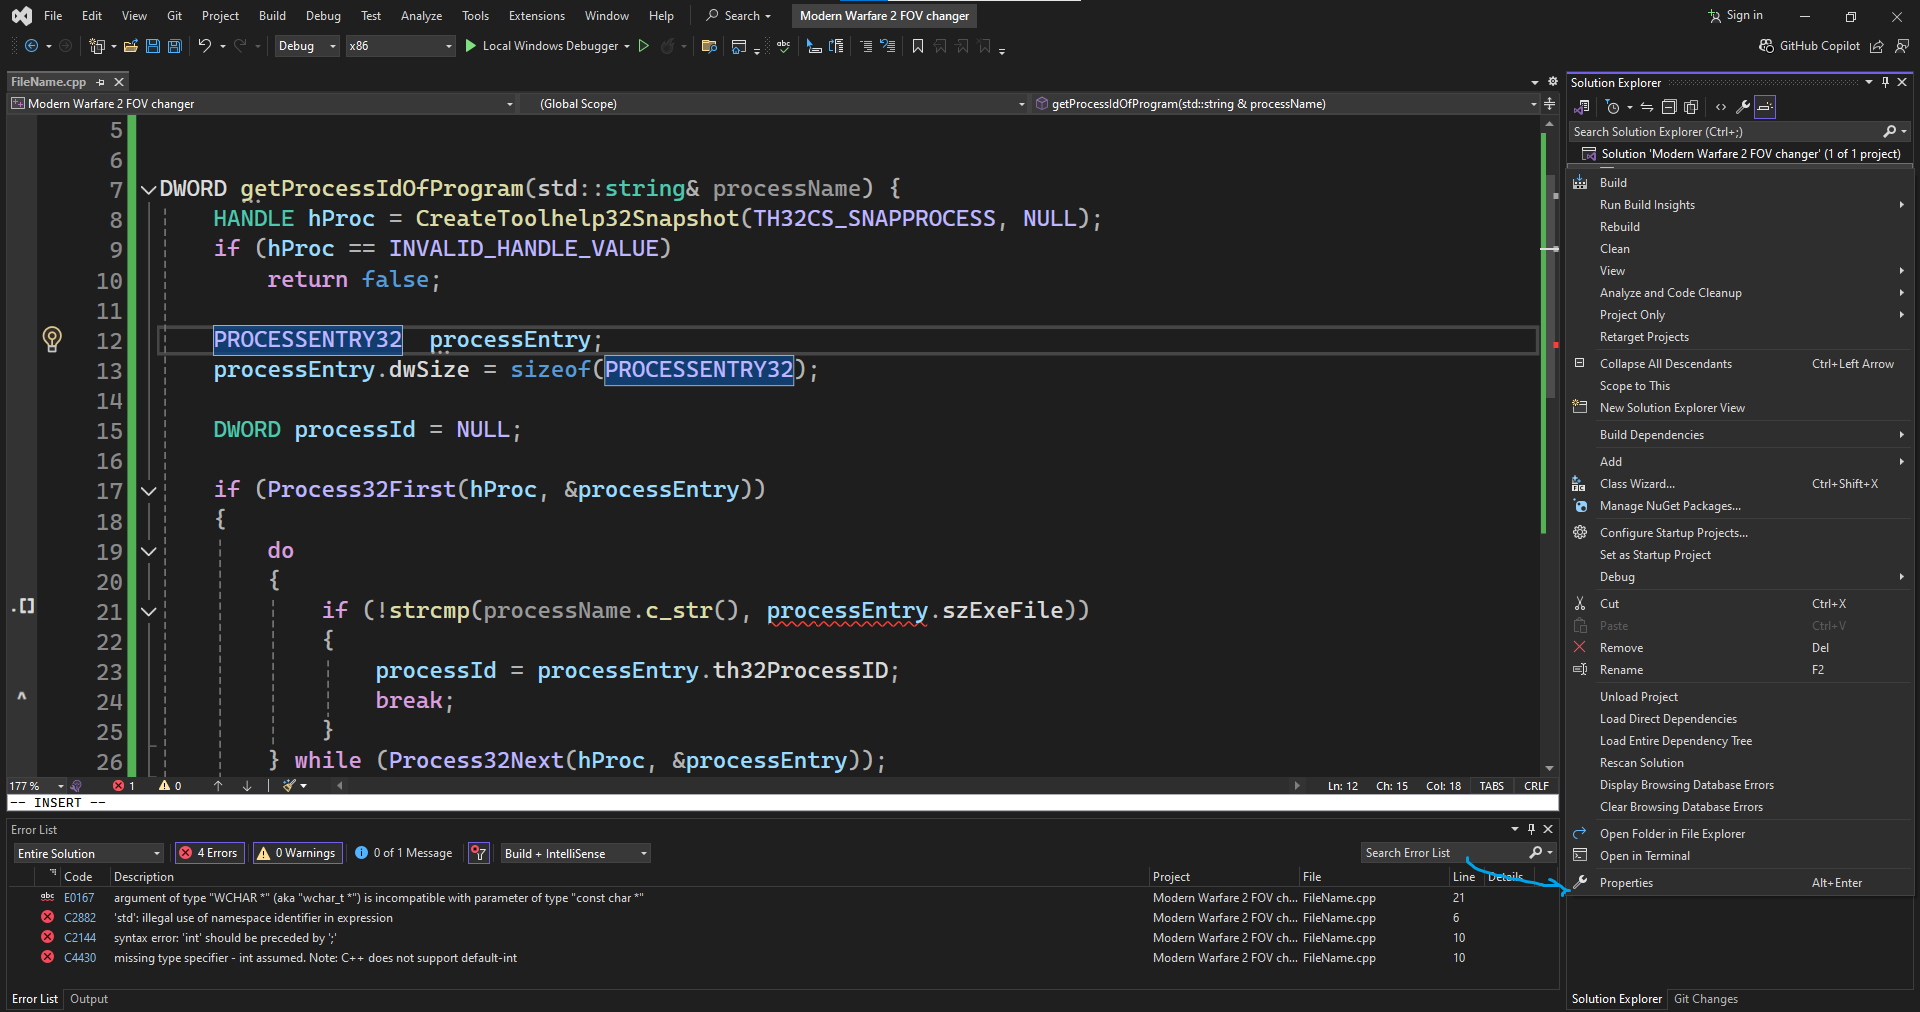1920x1012 pixels.
Task: Click Collapse All icon in Solution Explorer toolbar
Action: coord(1669,107)
